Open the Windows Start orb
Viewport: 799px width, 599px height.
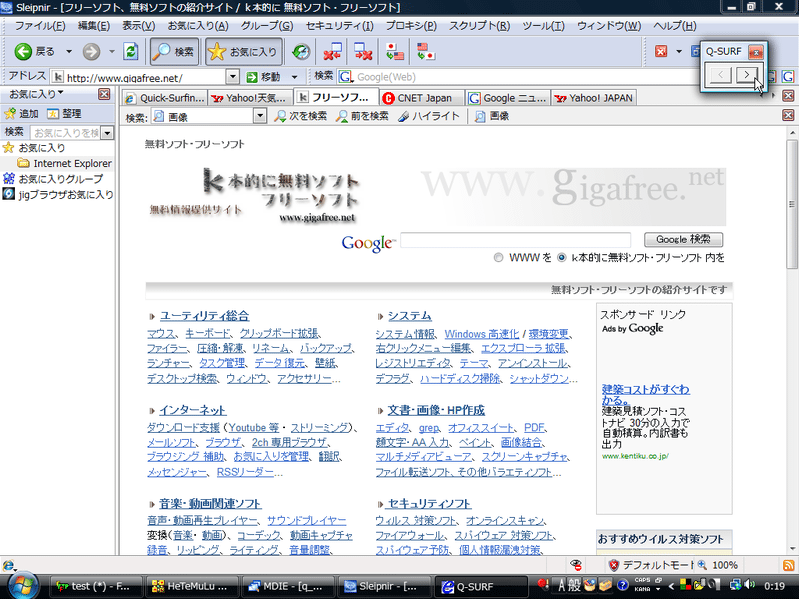tap(22, 585)
